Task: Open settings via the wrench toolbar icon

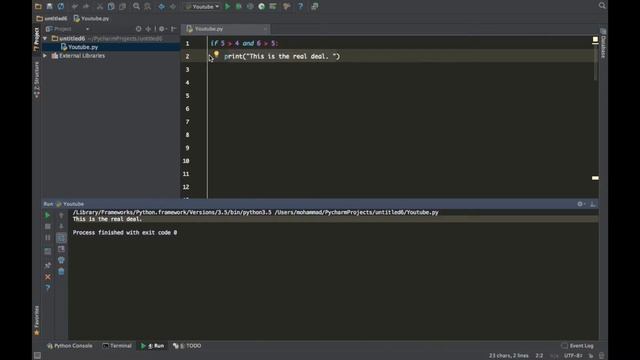Action: tap(287, 7)
